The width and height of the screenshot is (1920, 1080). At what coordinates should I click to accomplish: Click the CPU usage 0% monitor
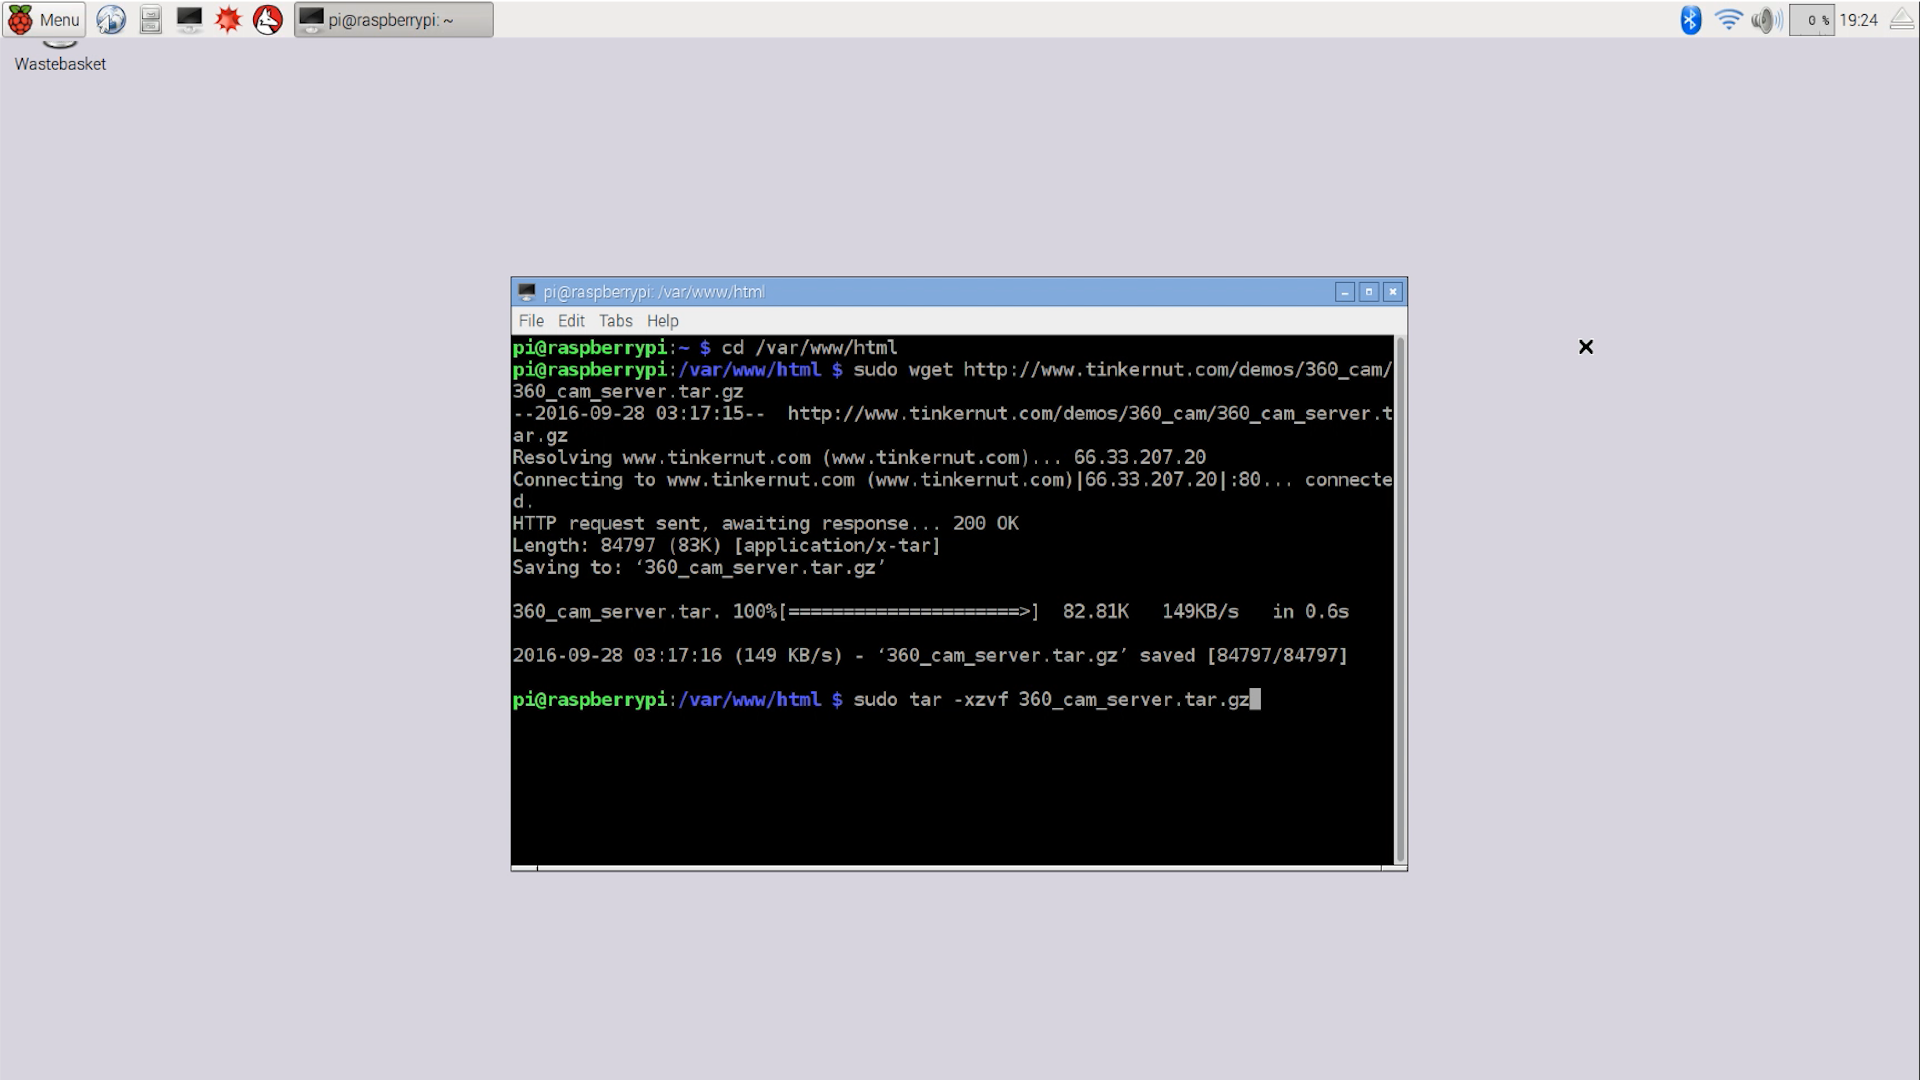pos(1811,19)
